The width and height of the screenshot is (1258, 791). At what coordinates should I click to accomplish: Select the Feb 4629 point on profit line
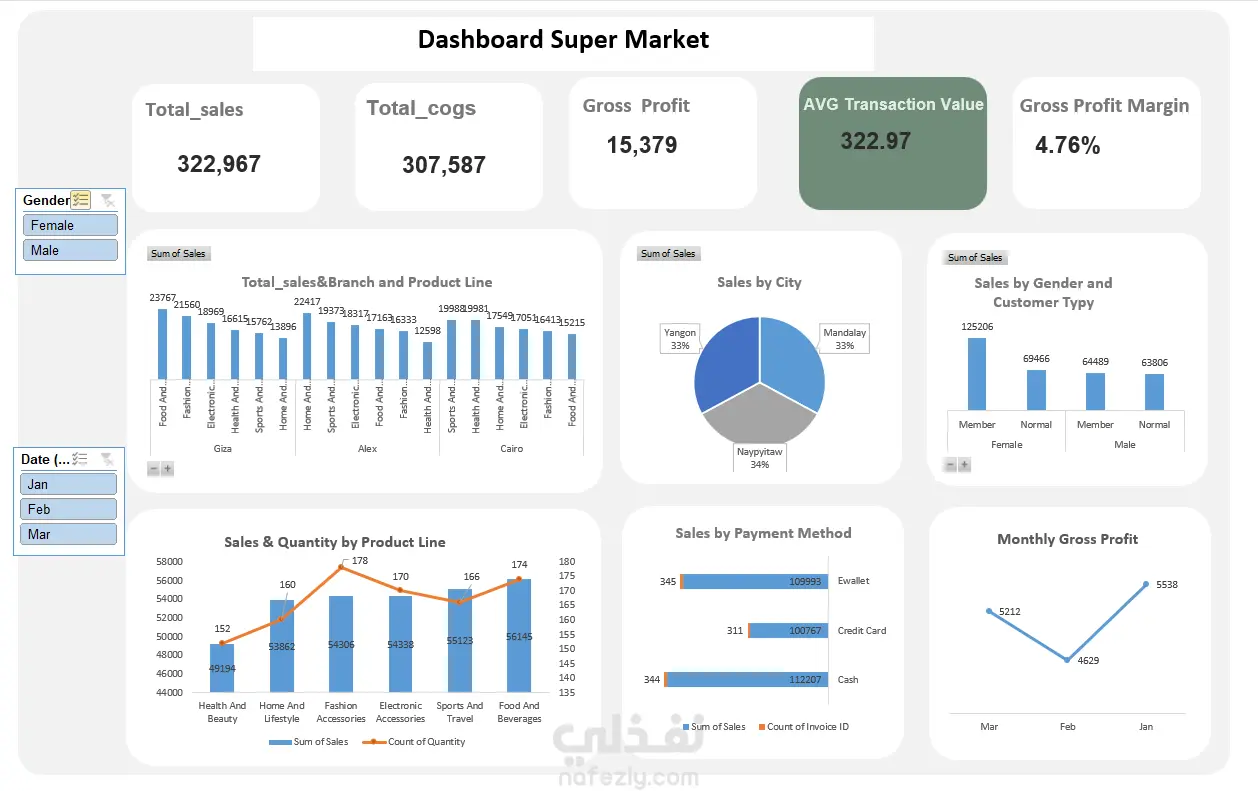point(1067,660)
